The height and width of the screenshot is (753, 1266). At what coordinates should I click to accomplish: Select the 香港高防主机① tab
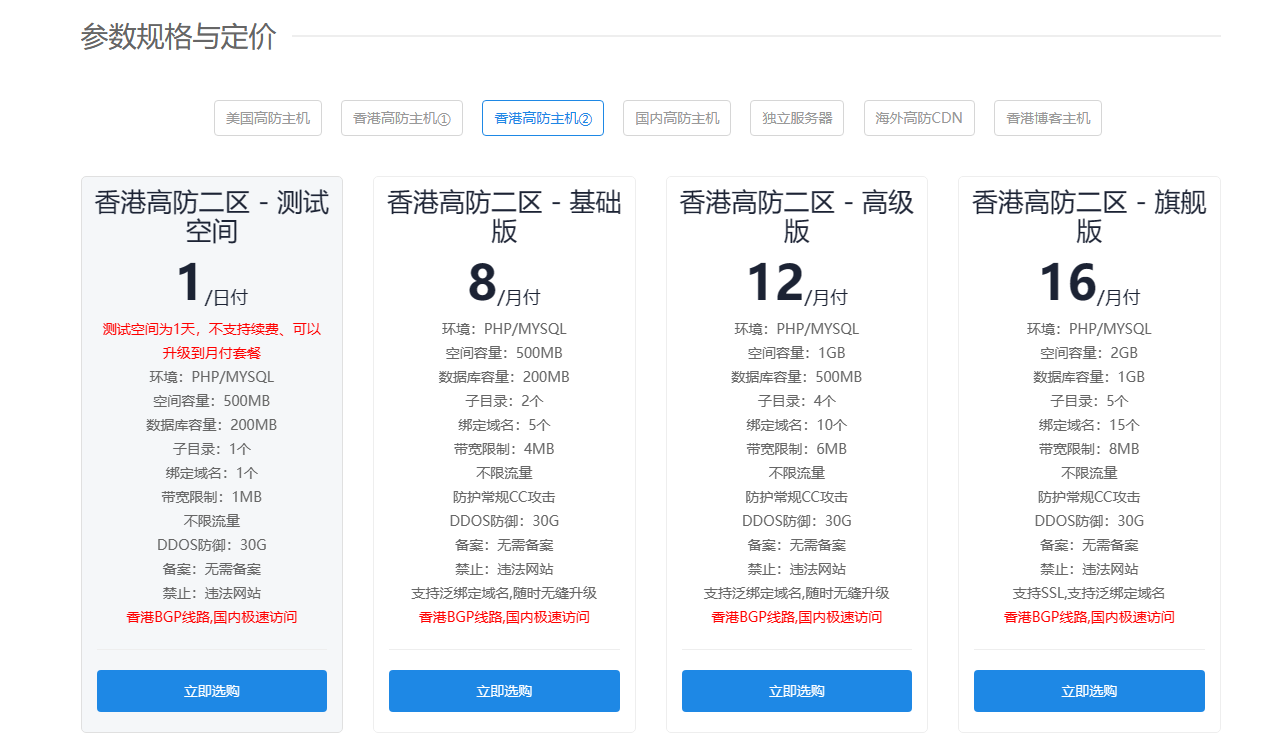tap(401, 118)
